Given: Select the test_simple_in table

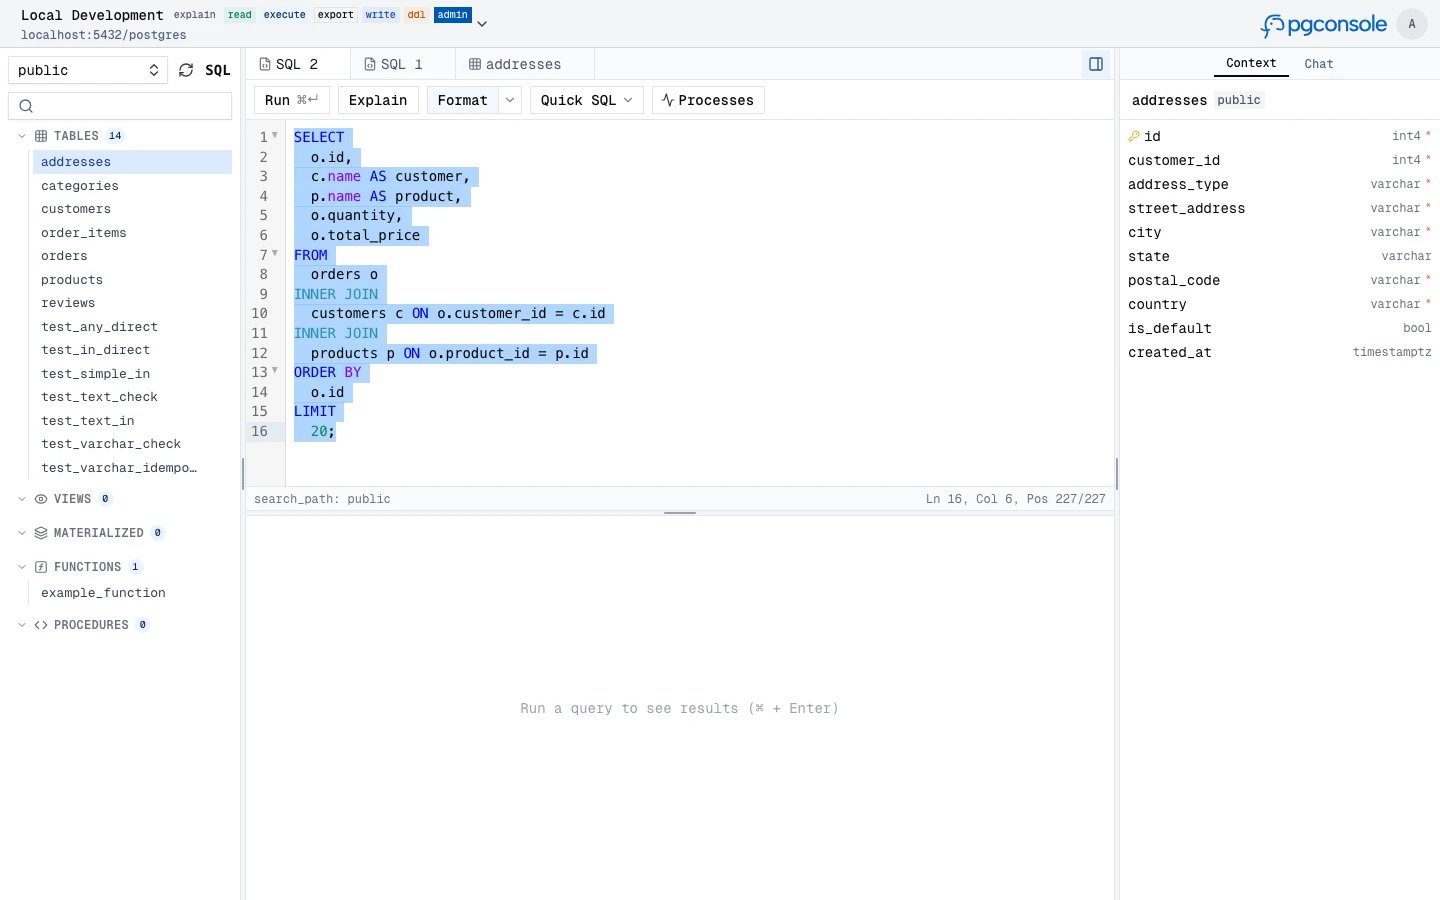Looking at the screenshot, I should pos(132,374).
